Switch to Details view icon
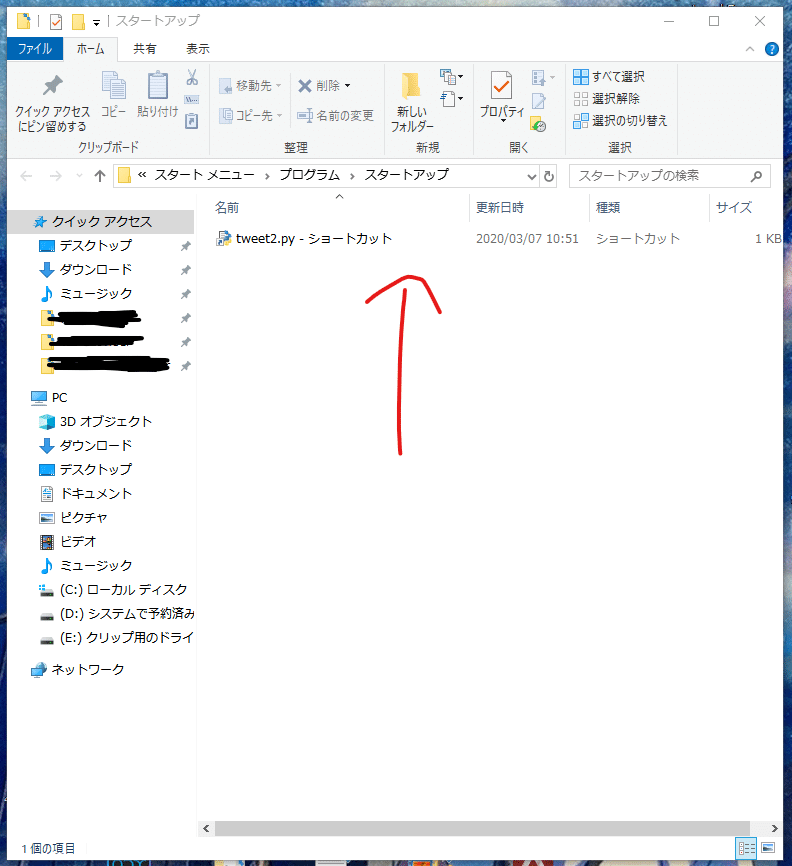 point(746,848)
